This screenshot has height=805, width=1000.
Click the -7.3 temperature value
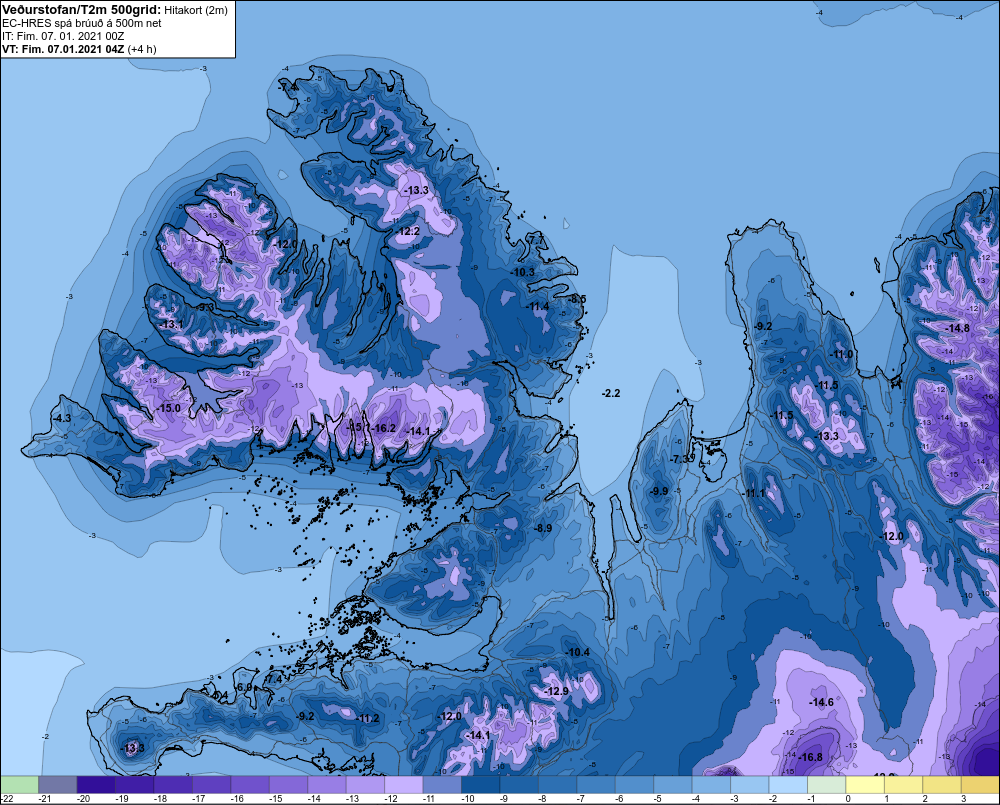680,459
